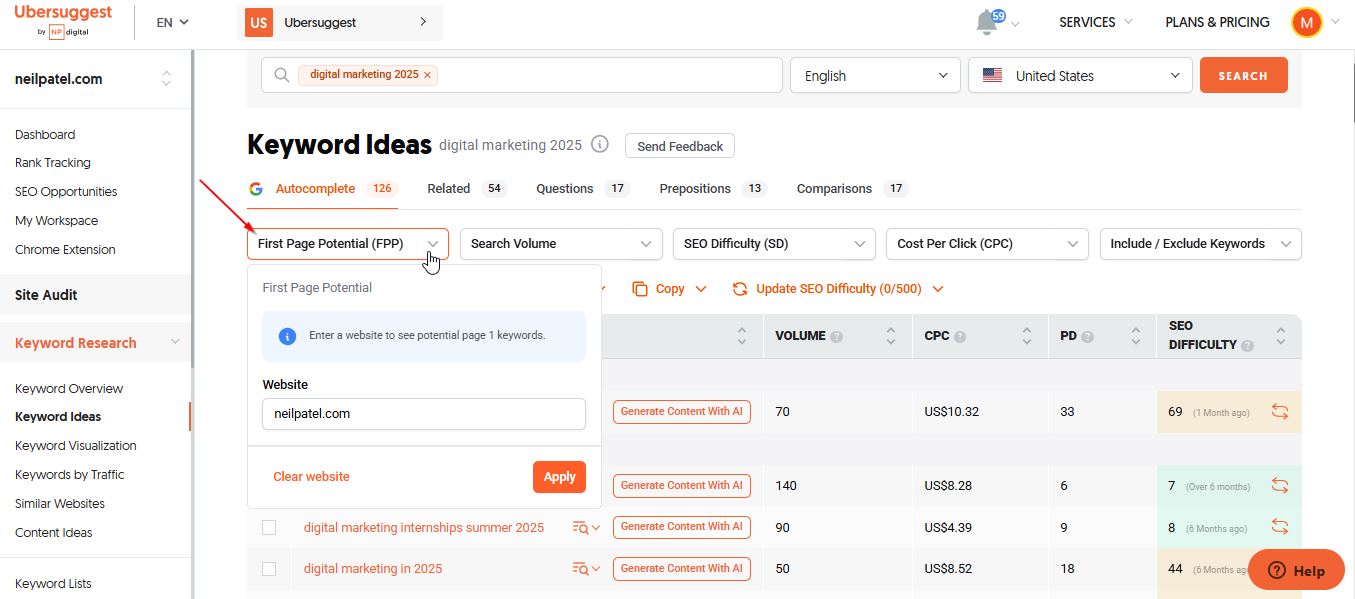The width and height of the screenshot is (1355, 599).
Task: Click the Volume column help icon
Action: 836,337
